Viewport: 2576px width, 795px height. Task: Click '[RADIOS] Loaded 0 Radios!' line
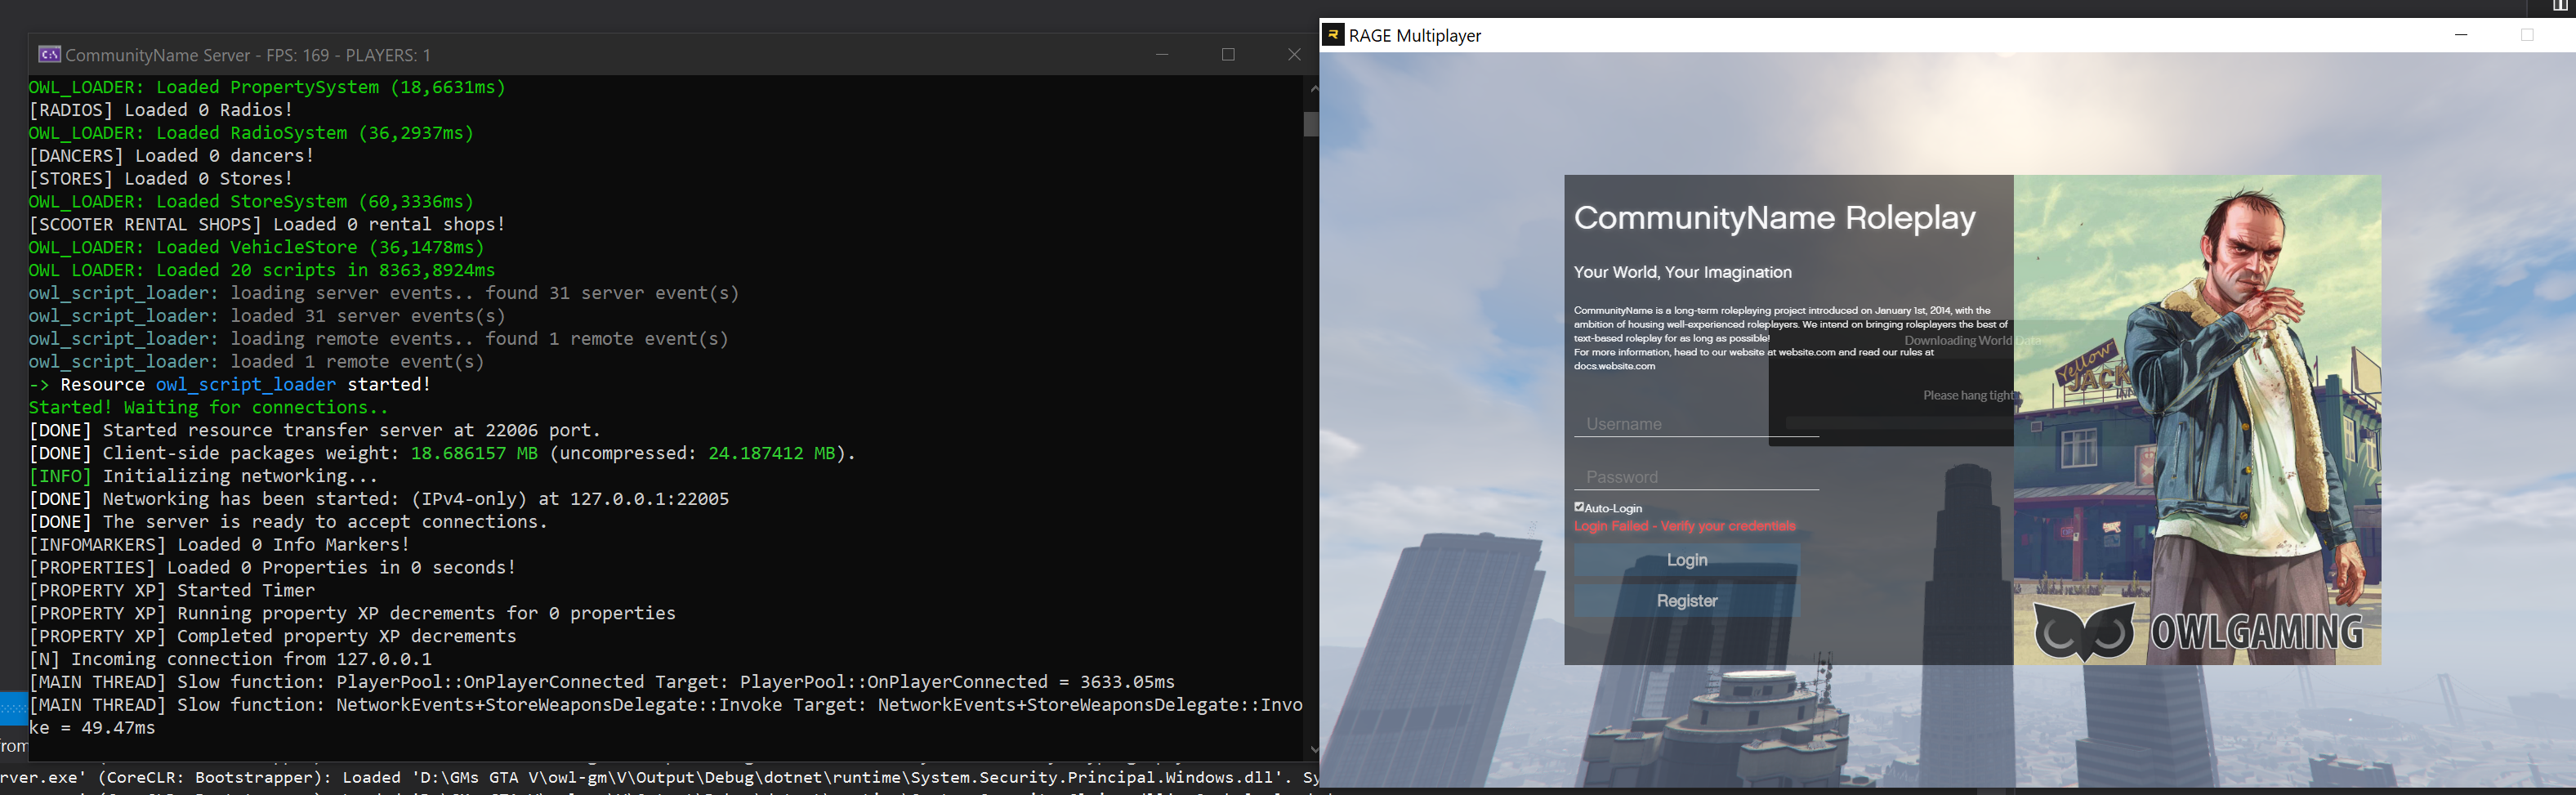161,110
